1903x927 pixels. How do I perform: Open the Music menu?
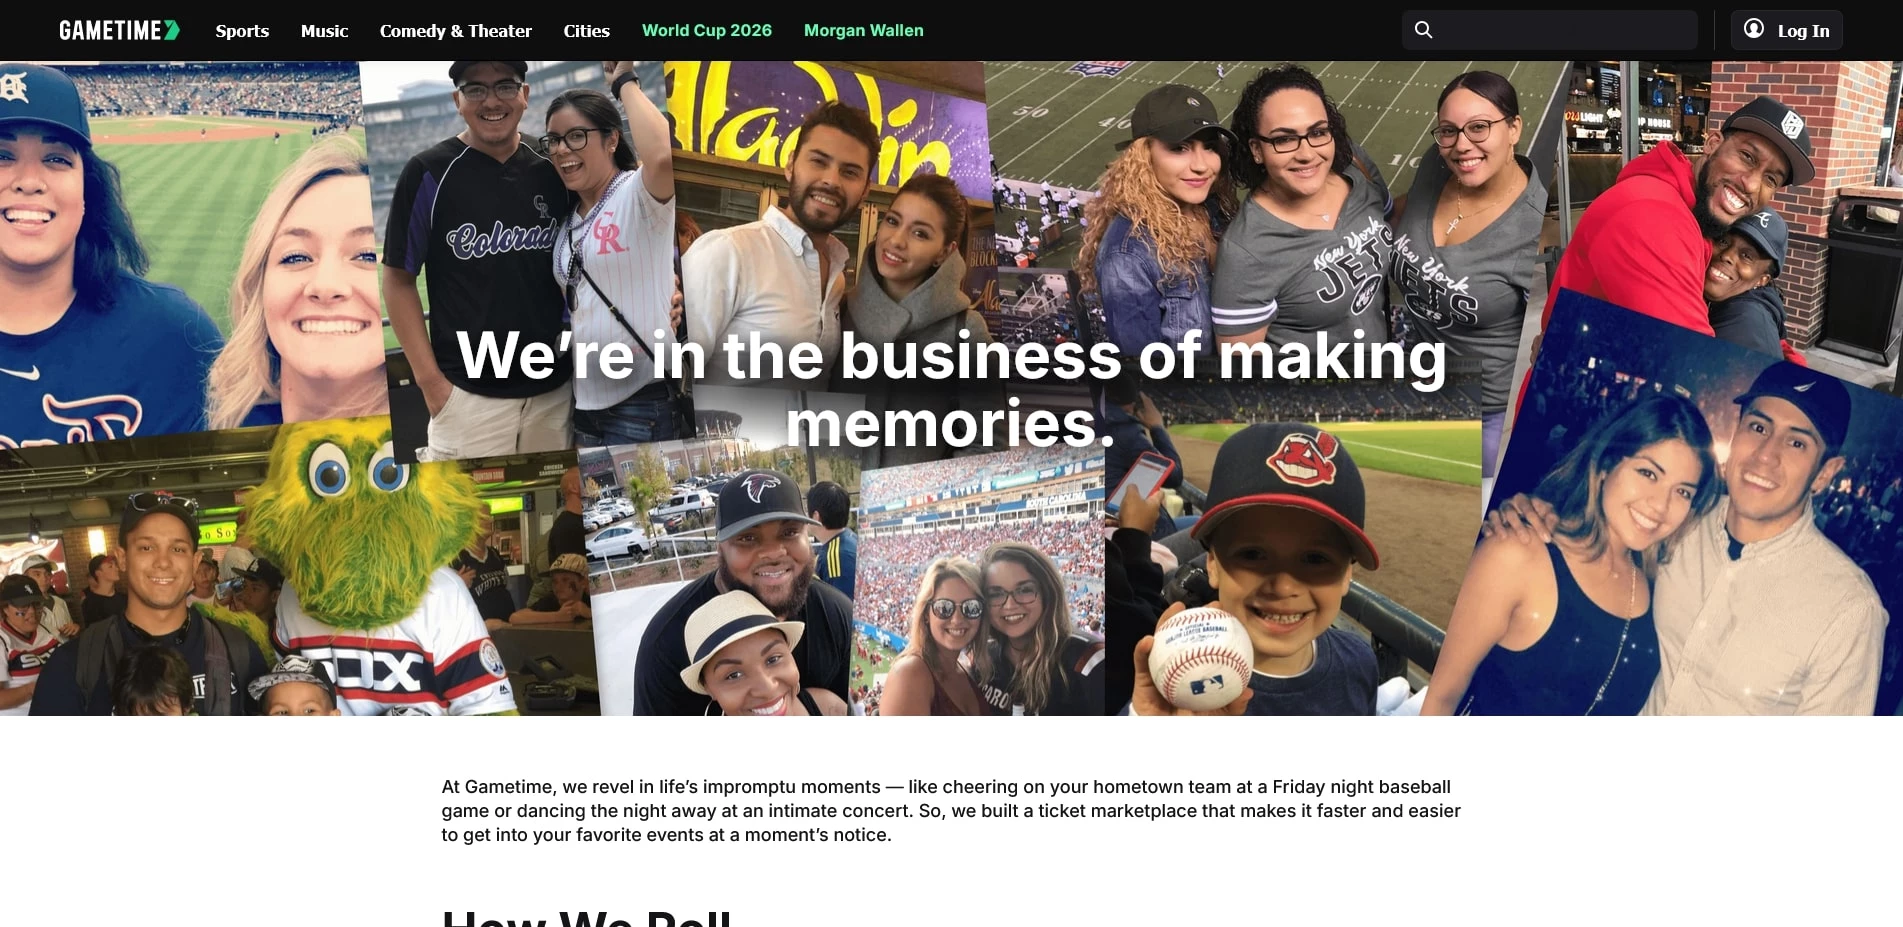(324, 31)
